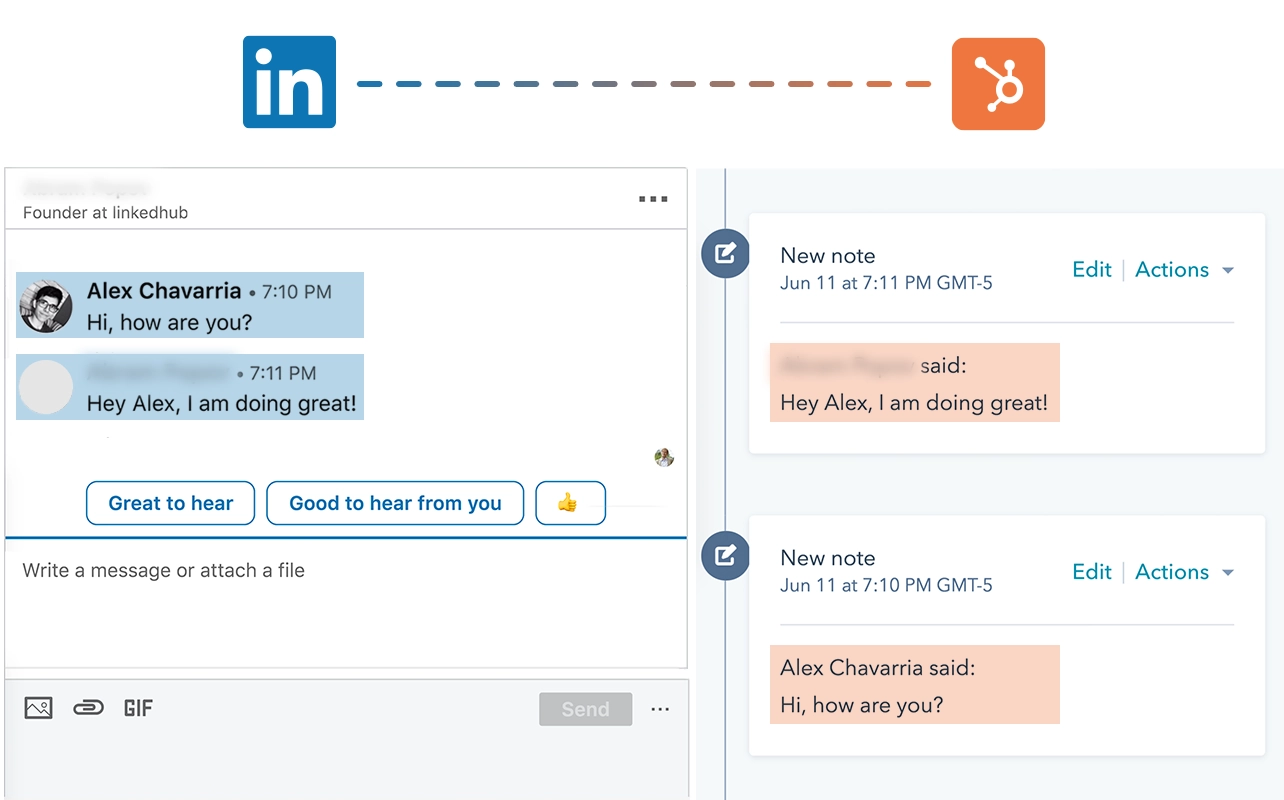Attach a file using the paperclip icon

(89, 708)
